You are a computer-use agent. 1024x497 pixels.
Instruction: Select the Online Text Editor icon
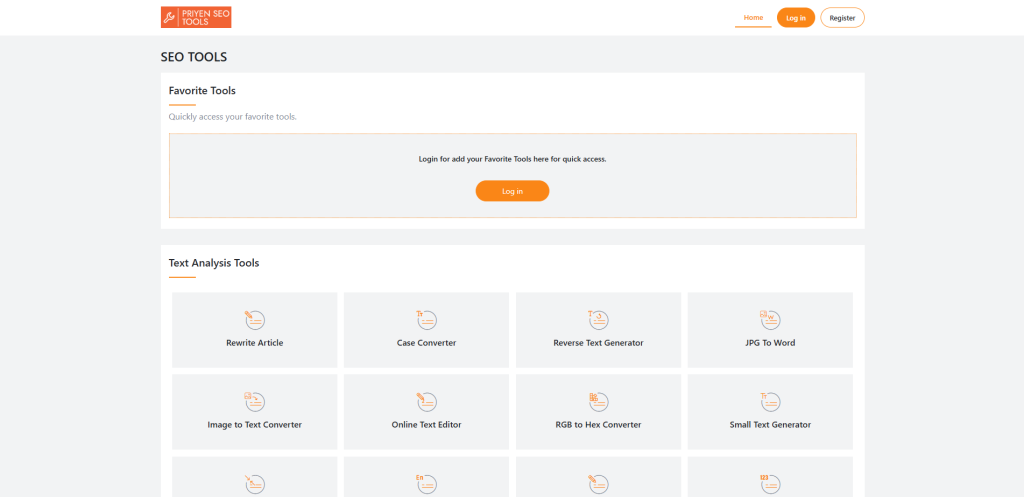426,401
